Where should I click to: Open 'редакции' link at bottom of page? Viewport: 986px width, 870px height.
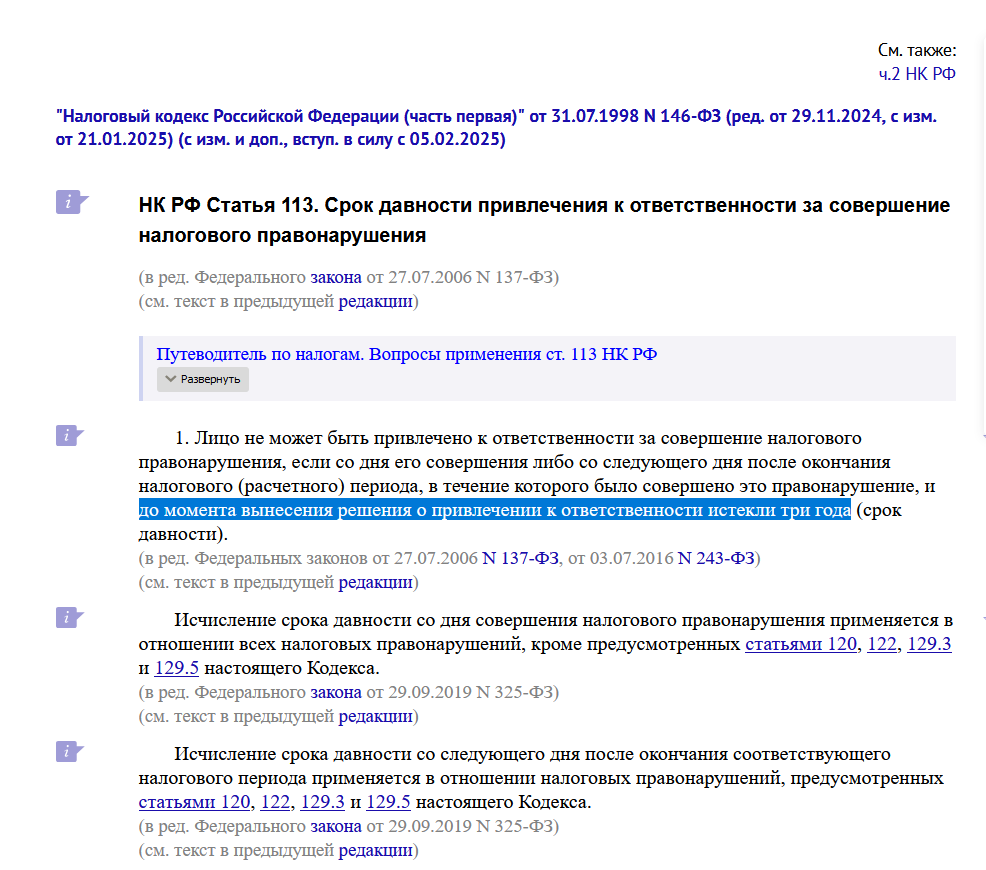click(x=375, y=850)
